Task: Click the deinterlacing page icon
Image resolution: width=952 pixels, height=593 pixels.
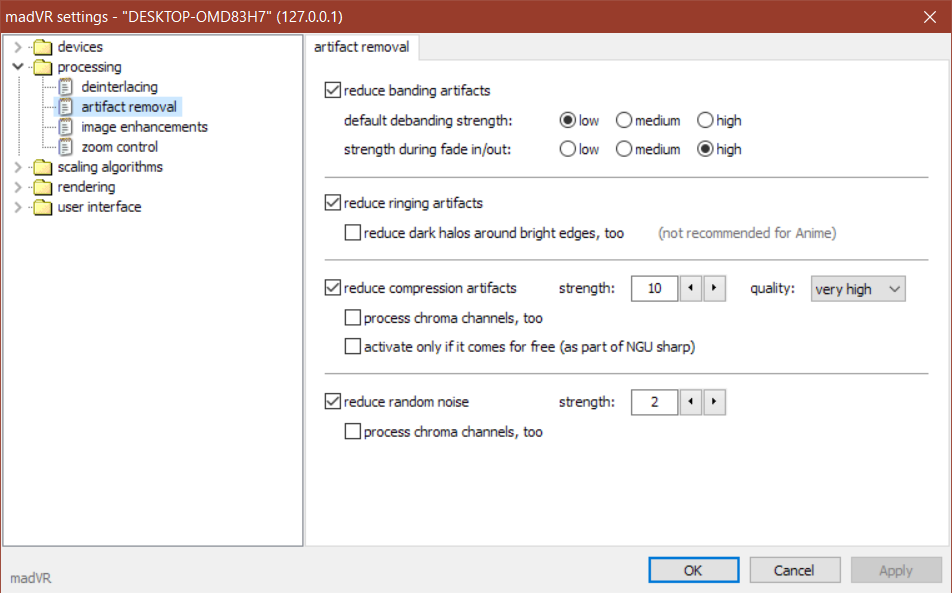Action: pyautogui.click(x=65, y=87)
